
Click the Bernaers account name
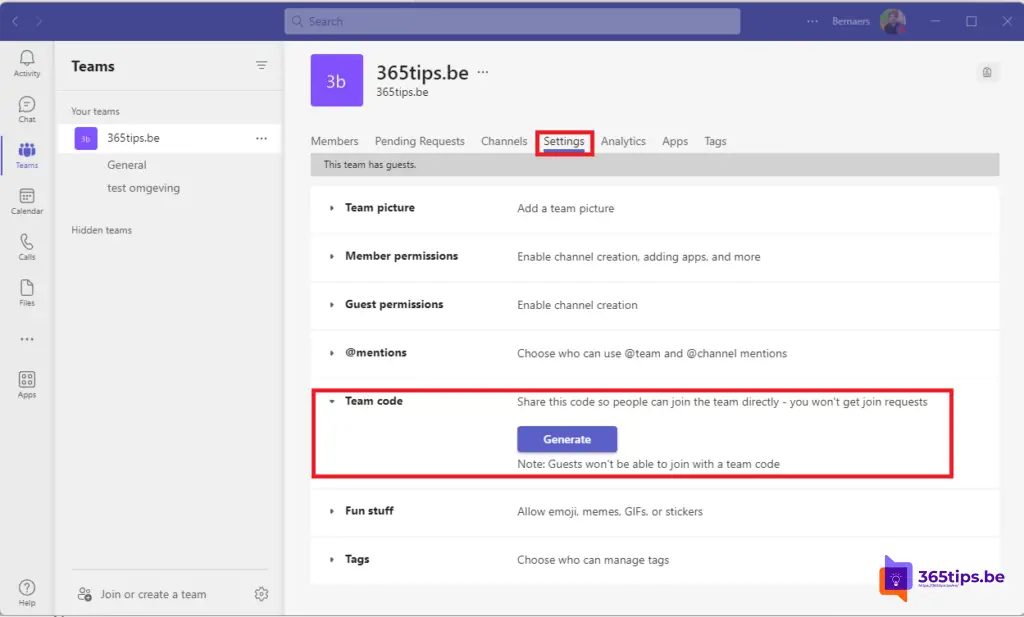click(850, 21)
